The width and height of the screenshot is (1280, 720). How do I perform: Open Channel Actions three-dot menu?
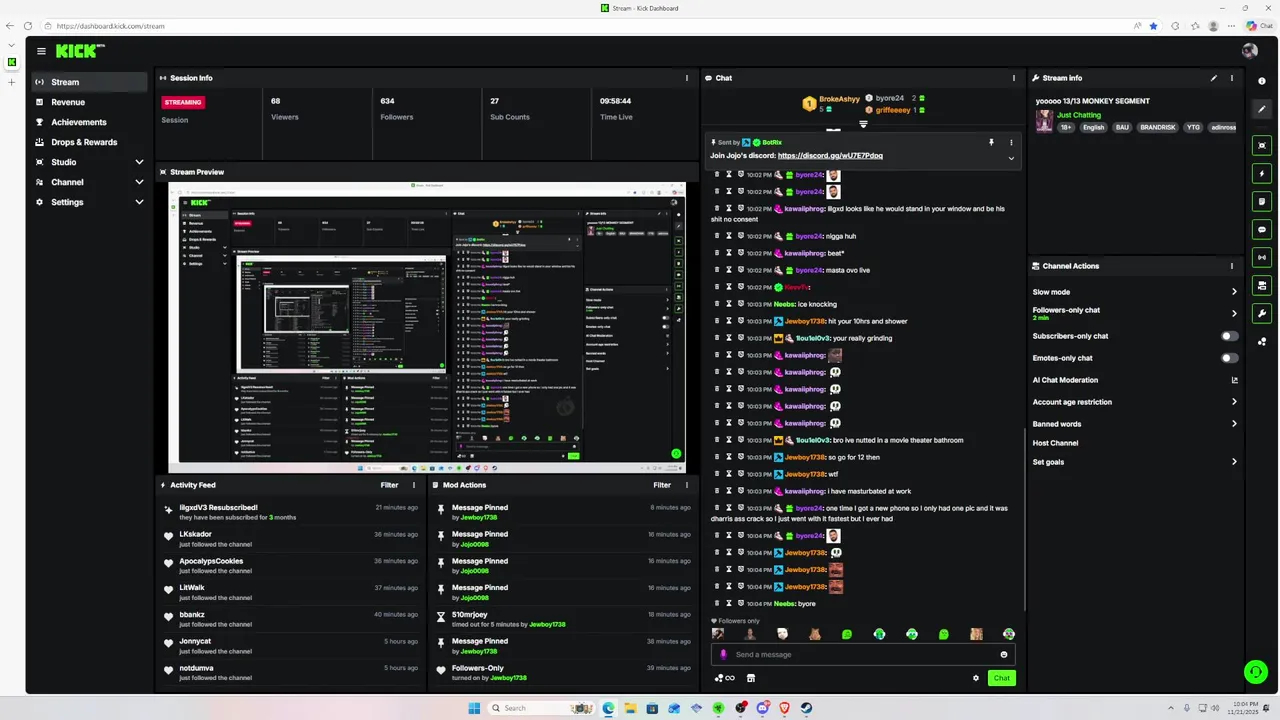click(1232, 266)
